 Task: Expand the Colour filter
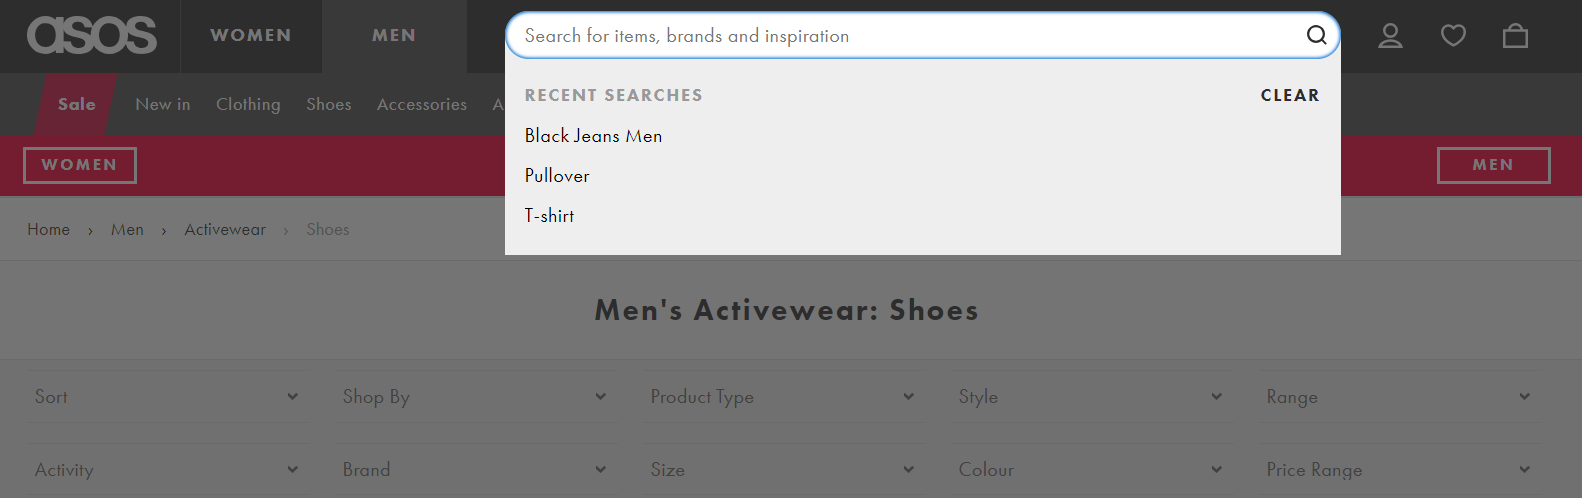point(1091,470)
